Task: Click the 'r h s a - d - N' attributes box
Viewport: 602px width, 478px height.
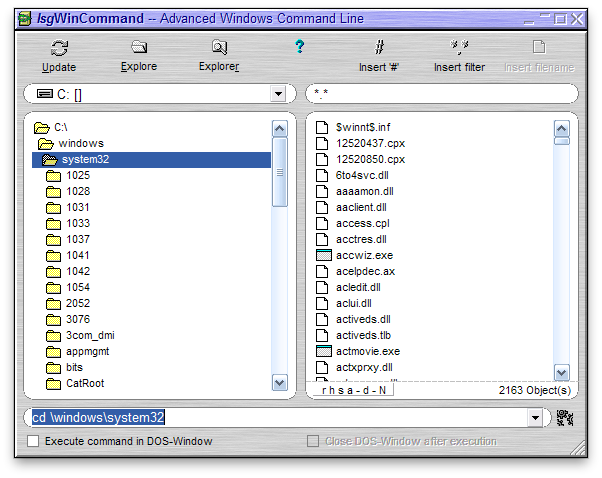Action: (354, 390)
